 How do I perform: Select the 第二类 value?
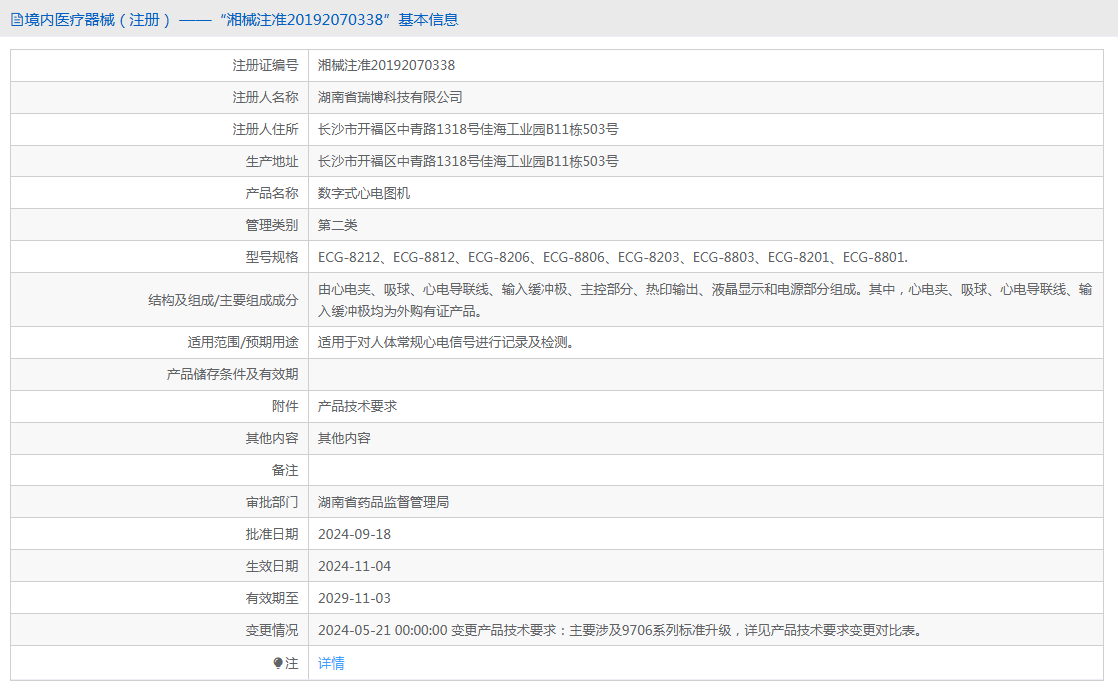[337, 226]
